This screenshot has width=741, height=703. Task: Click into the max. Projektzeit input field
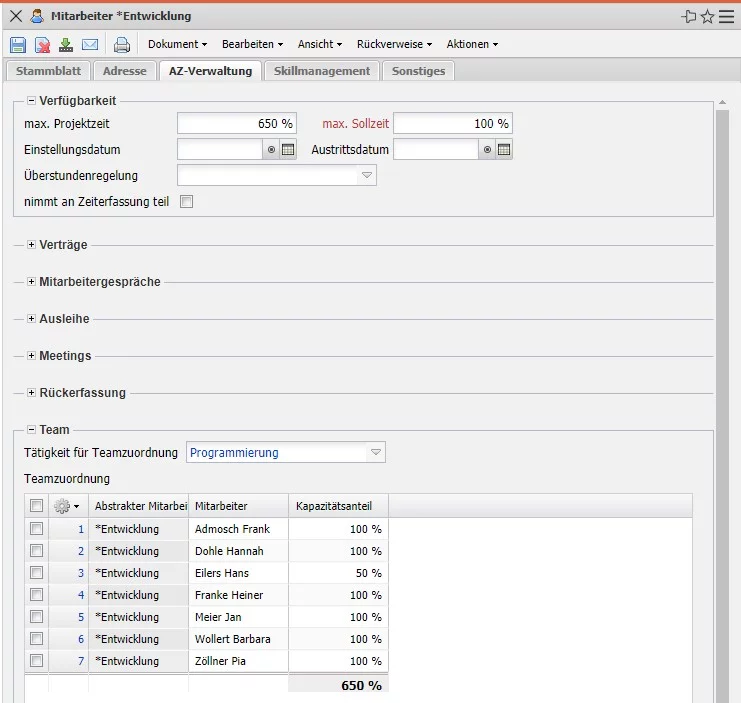(236, 124)
